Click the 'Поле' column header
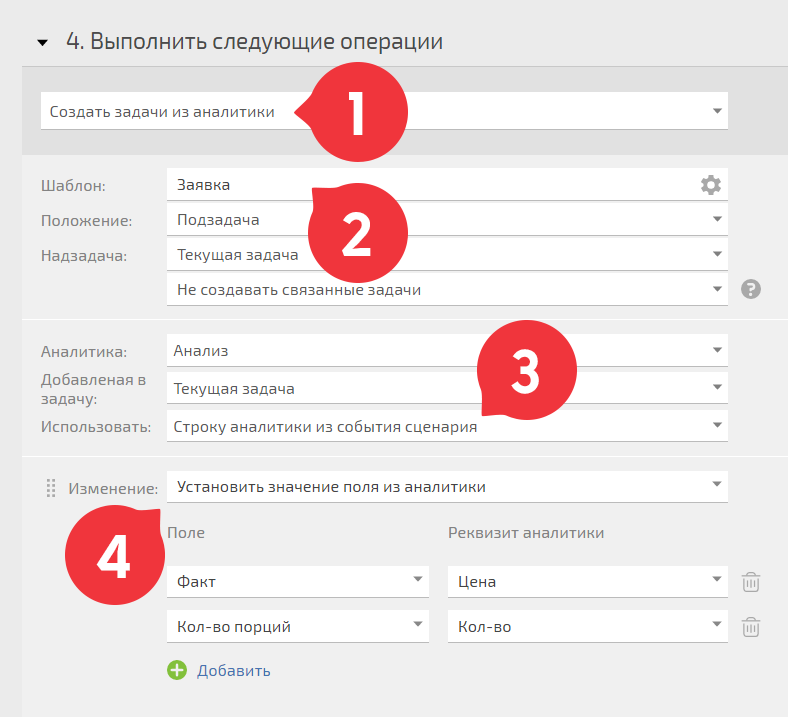 [x=186, y=533]
